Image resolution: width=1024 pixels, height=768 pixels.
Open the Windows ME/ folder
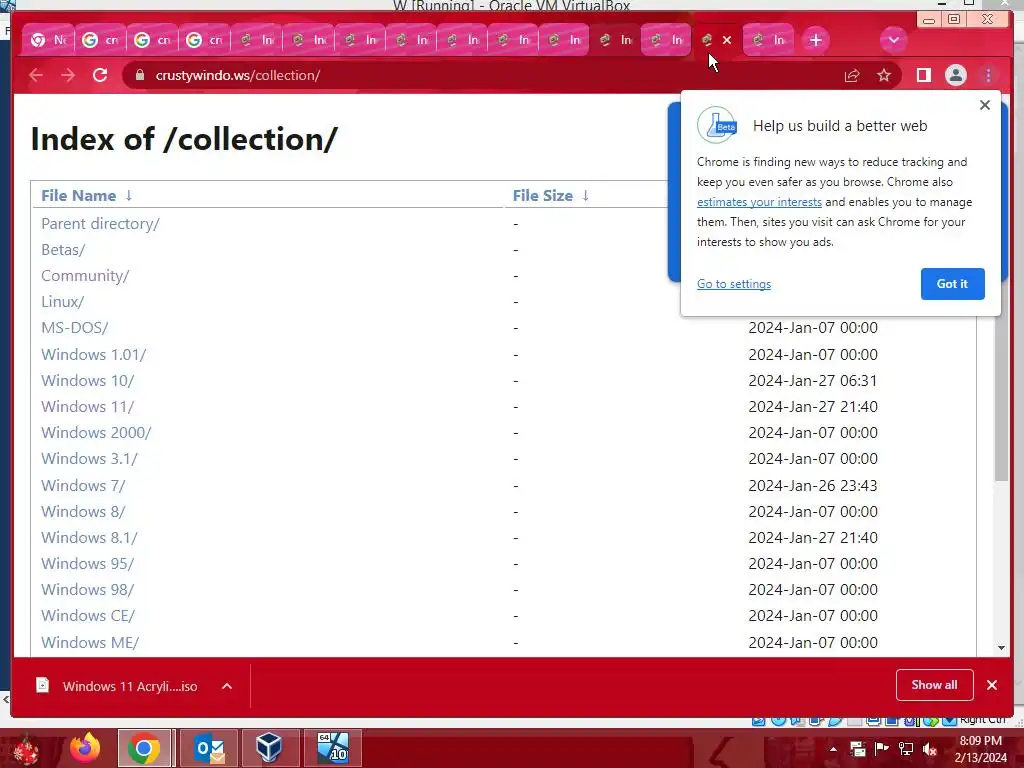coord(90,643)
